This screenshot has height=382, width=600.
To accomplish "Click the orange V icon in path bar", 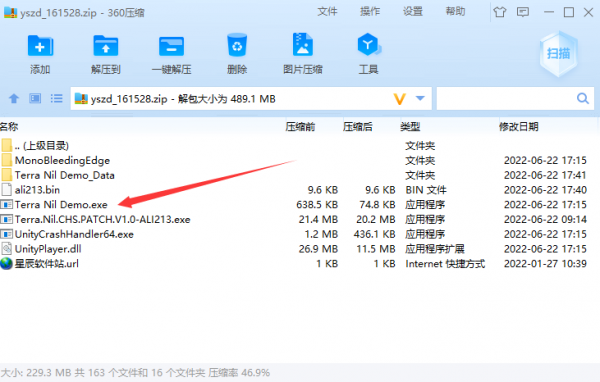I will [x=399, y=99].
